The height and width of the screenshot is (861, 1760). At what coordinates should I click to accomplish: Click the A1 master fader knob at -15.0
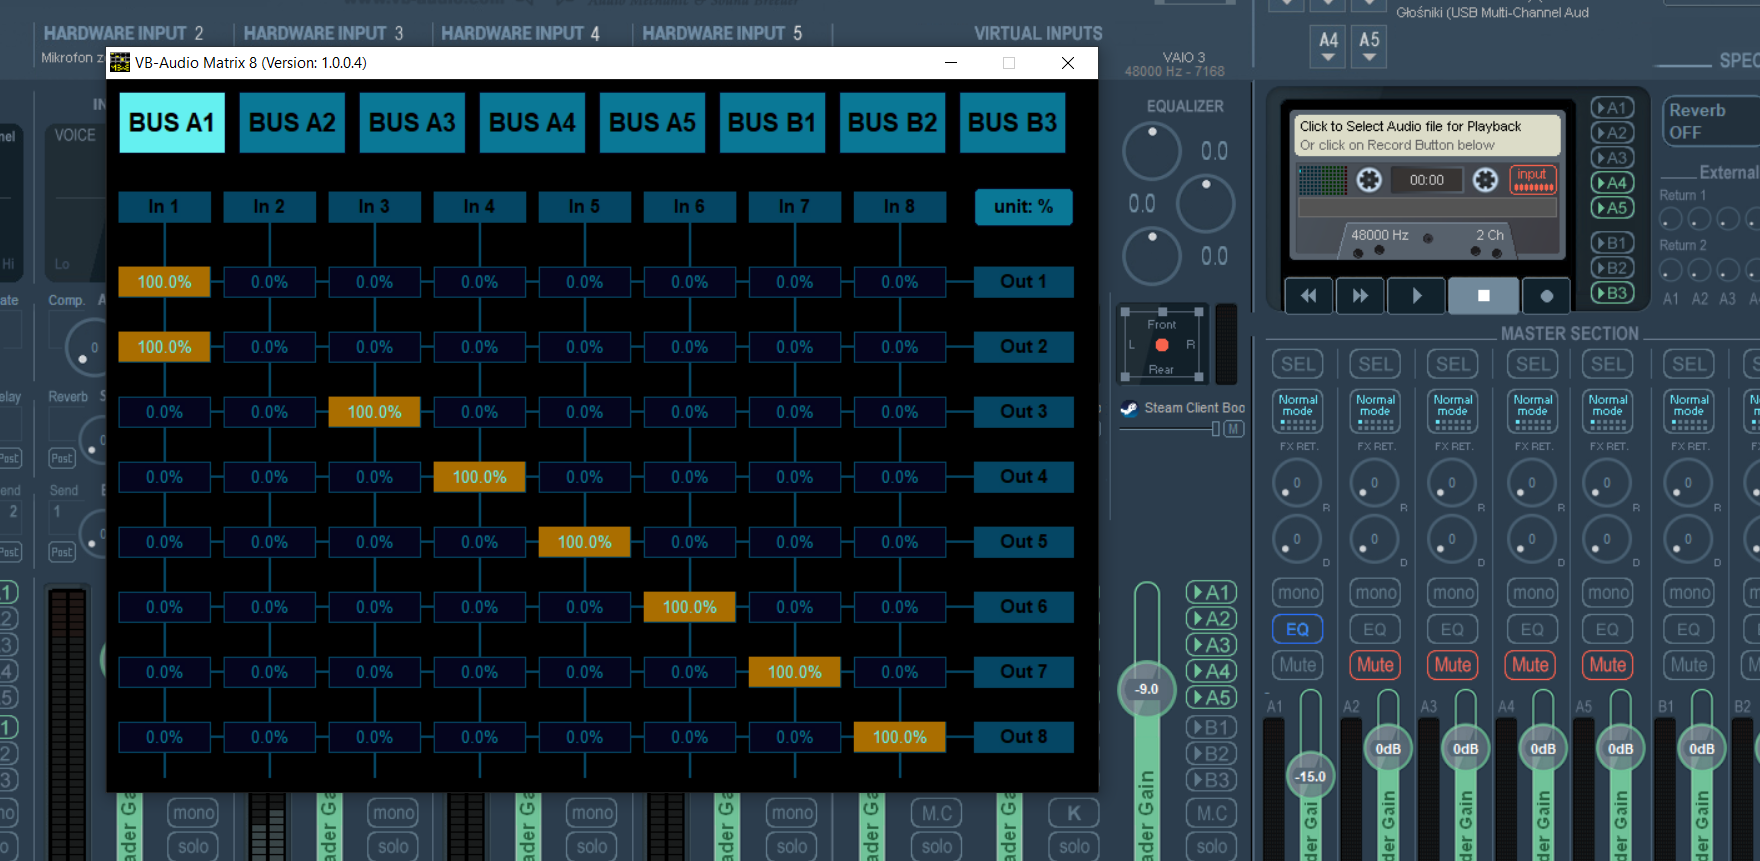point(1310,776)
